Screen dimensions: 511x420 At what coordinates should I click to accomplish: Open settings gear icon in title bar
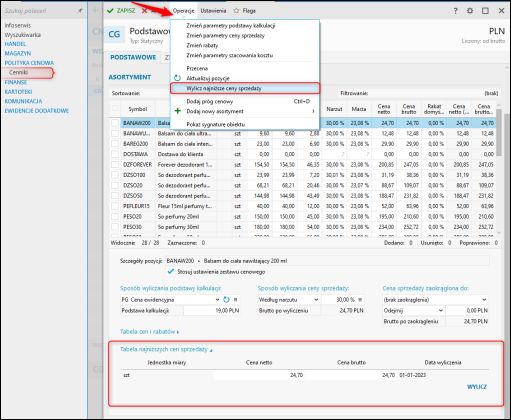(470, 11)
